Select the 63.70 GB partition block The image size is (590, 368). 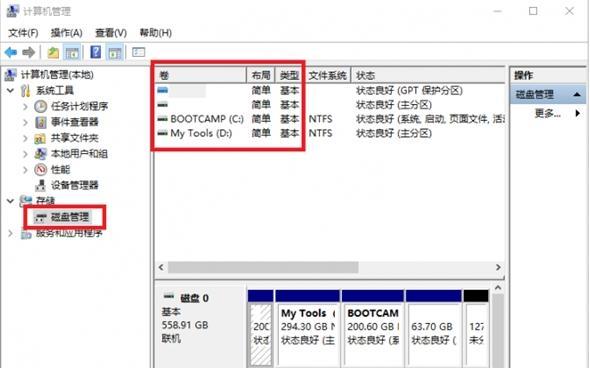pos(434,329)
